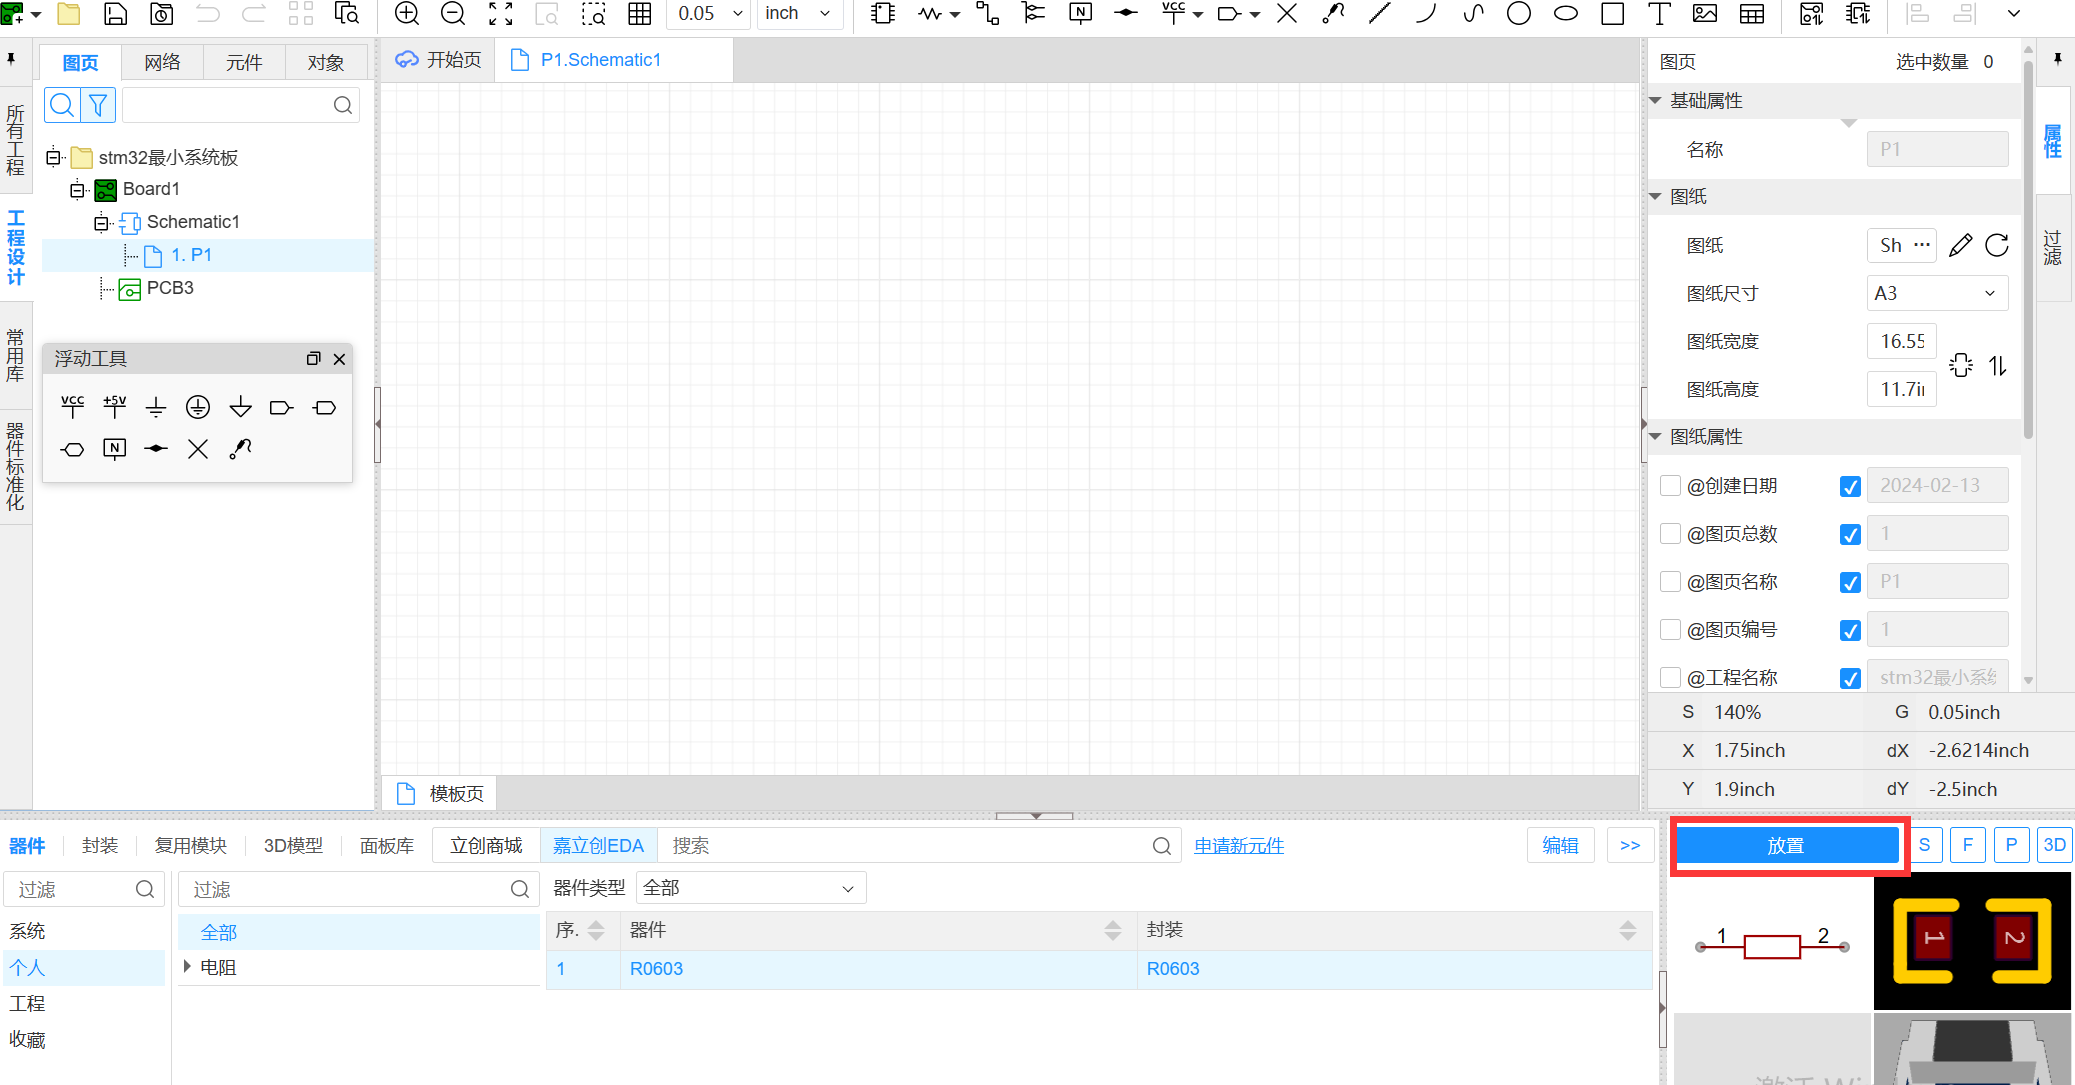The height and width of the screenshot is (1085, 2075).
Task: Click the no-connect marker tool
Action: [x=198, y=447]
